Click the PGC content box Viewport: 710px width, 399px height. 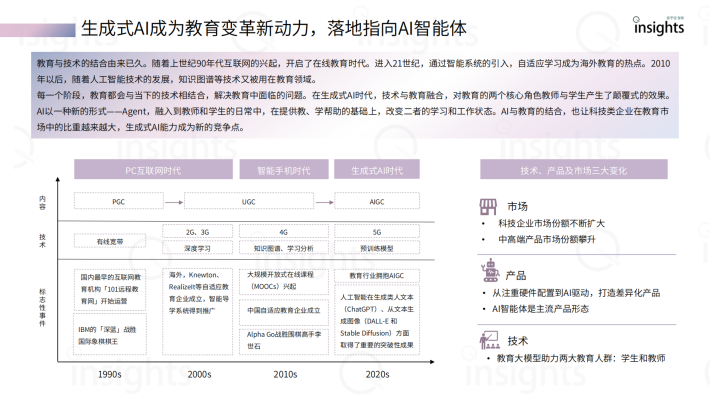click(119, 201)
